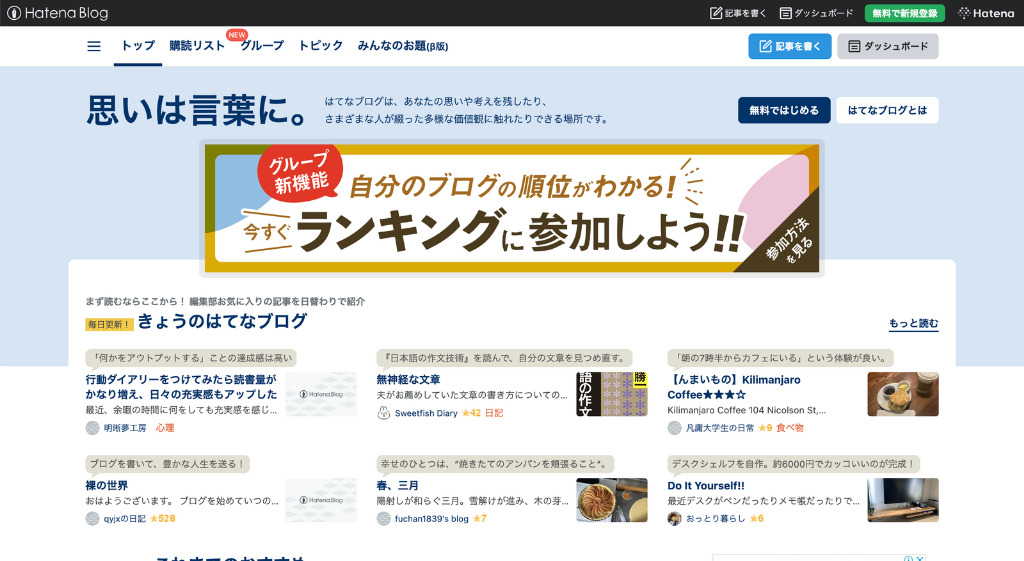This screenshot has height=561, width=1024.
Task: Click comment bubble デスクシェルフを自作
Action: tap(794, 464)
